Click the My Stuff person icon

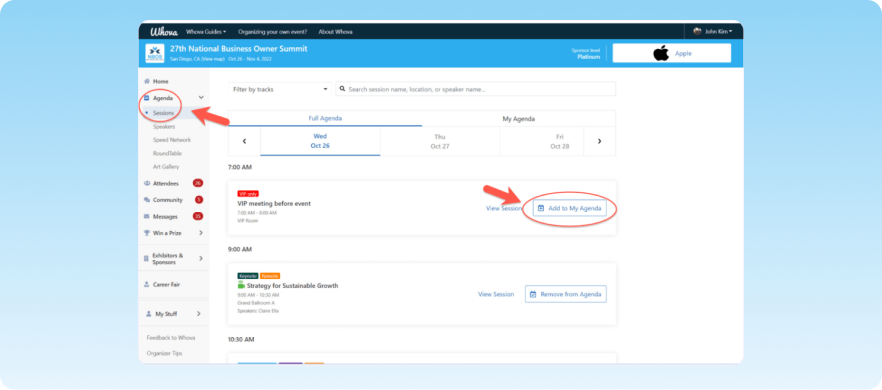tap(148, 314)
